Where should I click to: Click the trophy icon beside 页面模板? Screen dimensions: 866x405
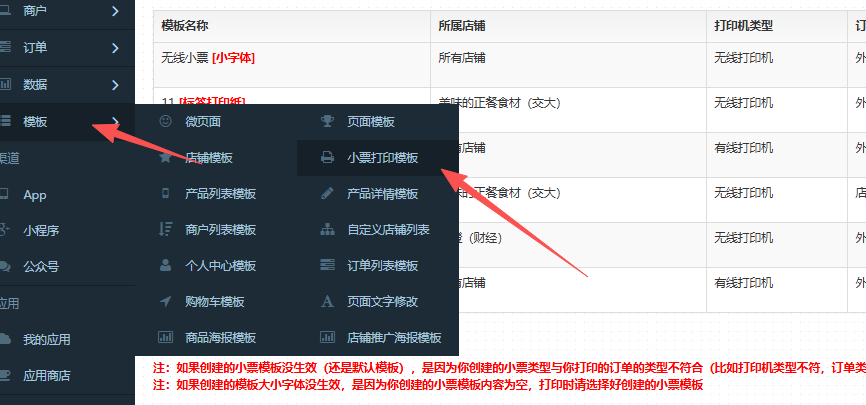pyautogui.click(x=327, y=121)
